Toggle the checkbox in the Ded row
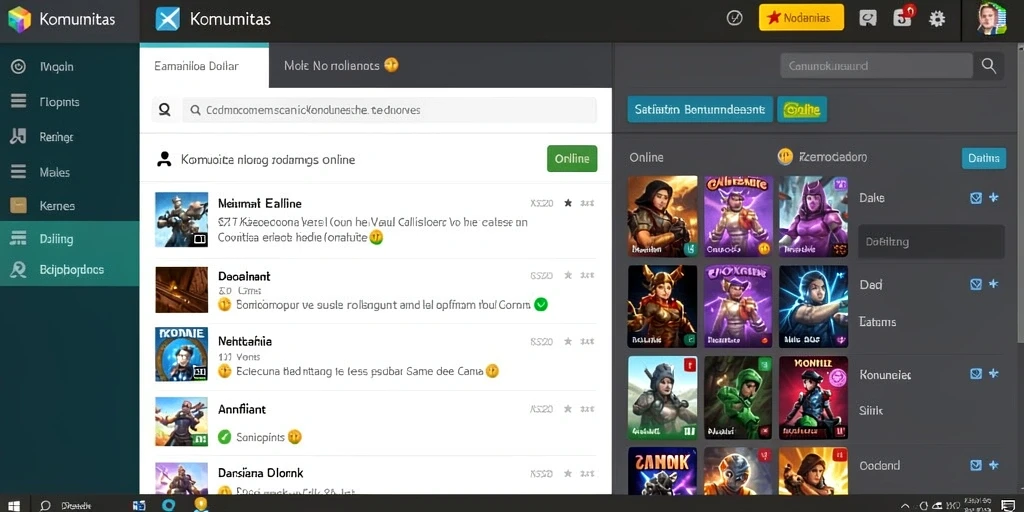Viewport: 1024px width, 512px height. pyautogui.click(x=976, y=284)
